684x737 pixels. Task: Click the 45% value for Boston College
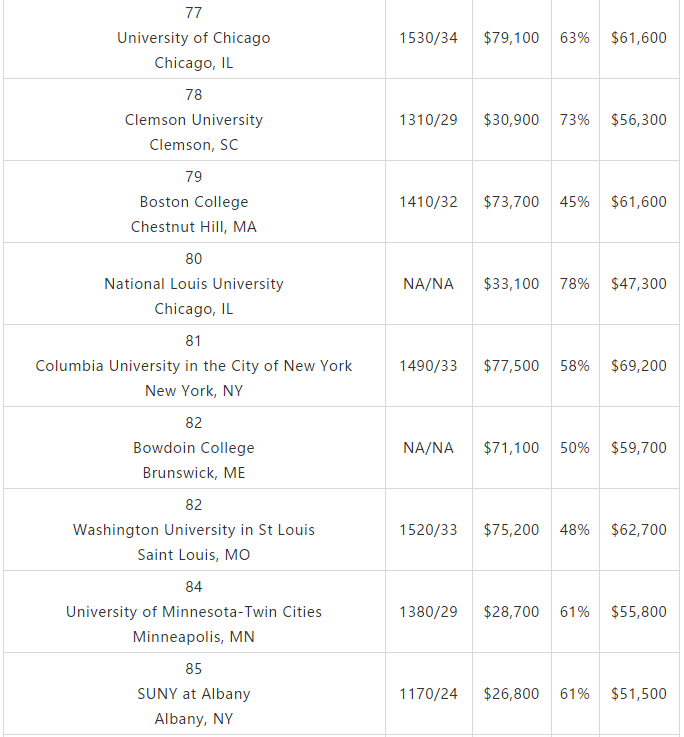click(574, 202)
